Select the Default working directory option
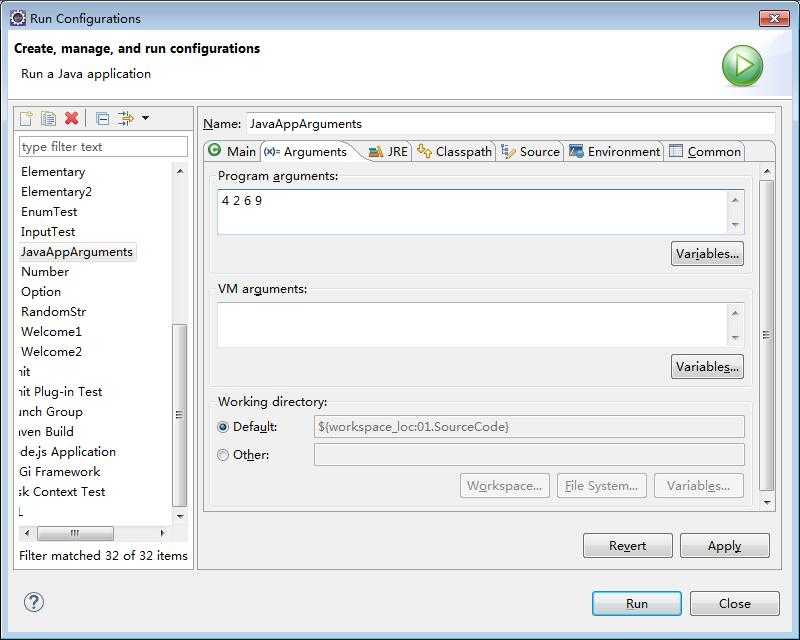800x640 pixels. 223,427
